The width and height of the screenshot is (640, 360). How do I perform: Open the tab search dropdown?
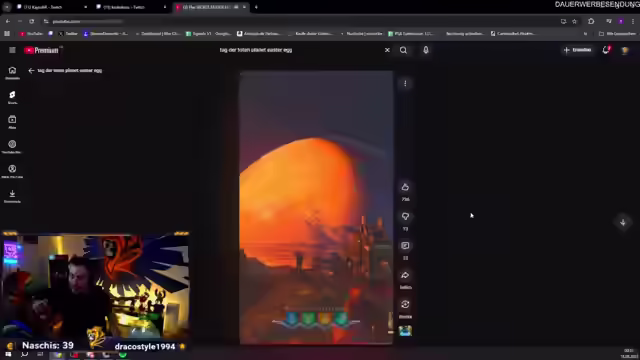(7, 7)
